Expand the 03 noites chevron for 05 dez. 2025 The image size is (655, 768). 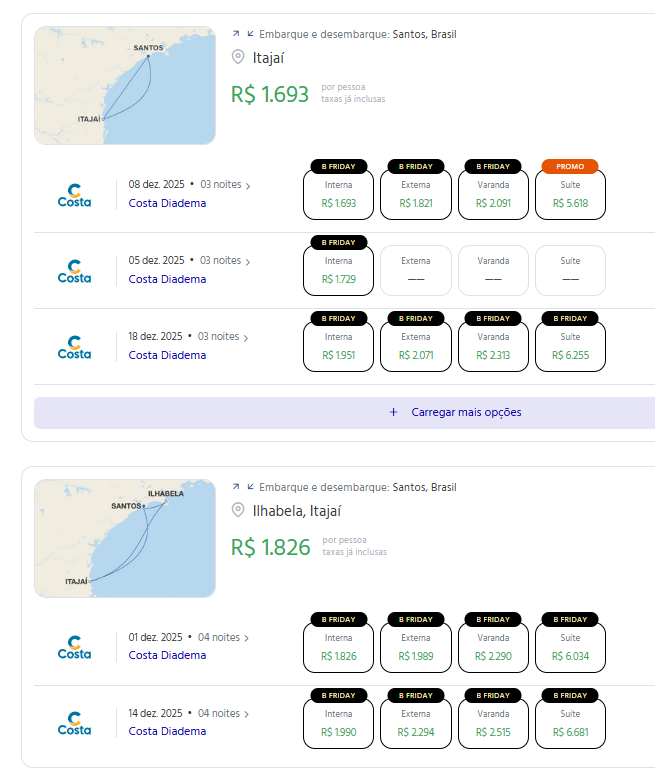248,261
